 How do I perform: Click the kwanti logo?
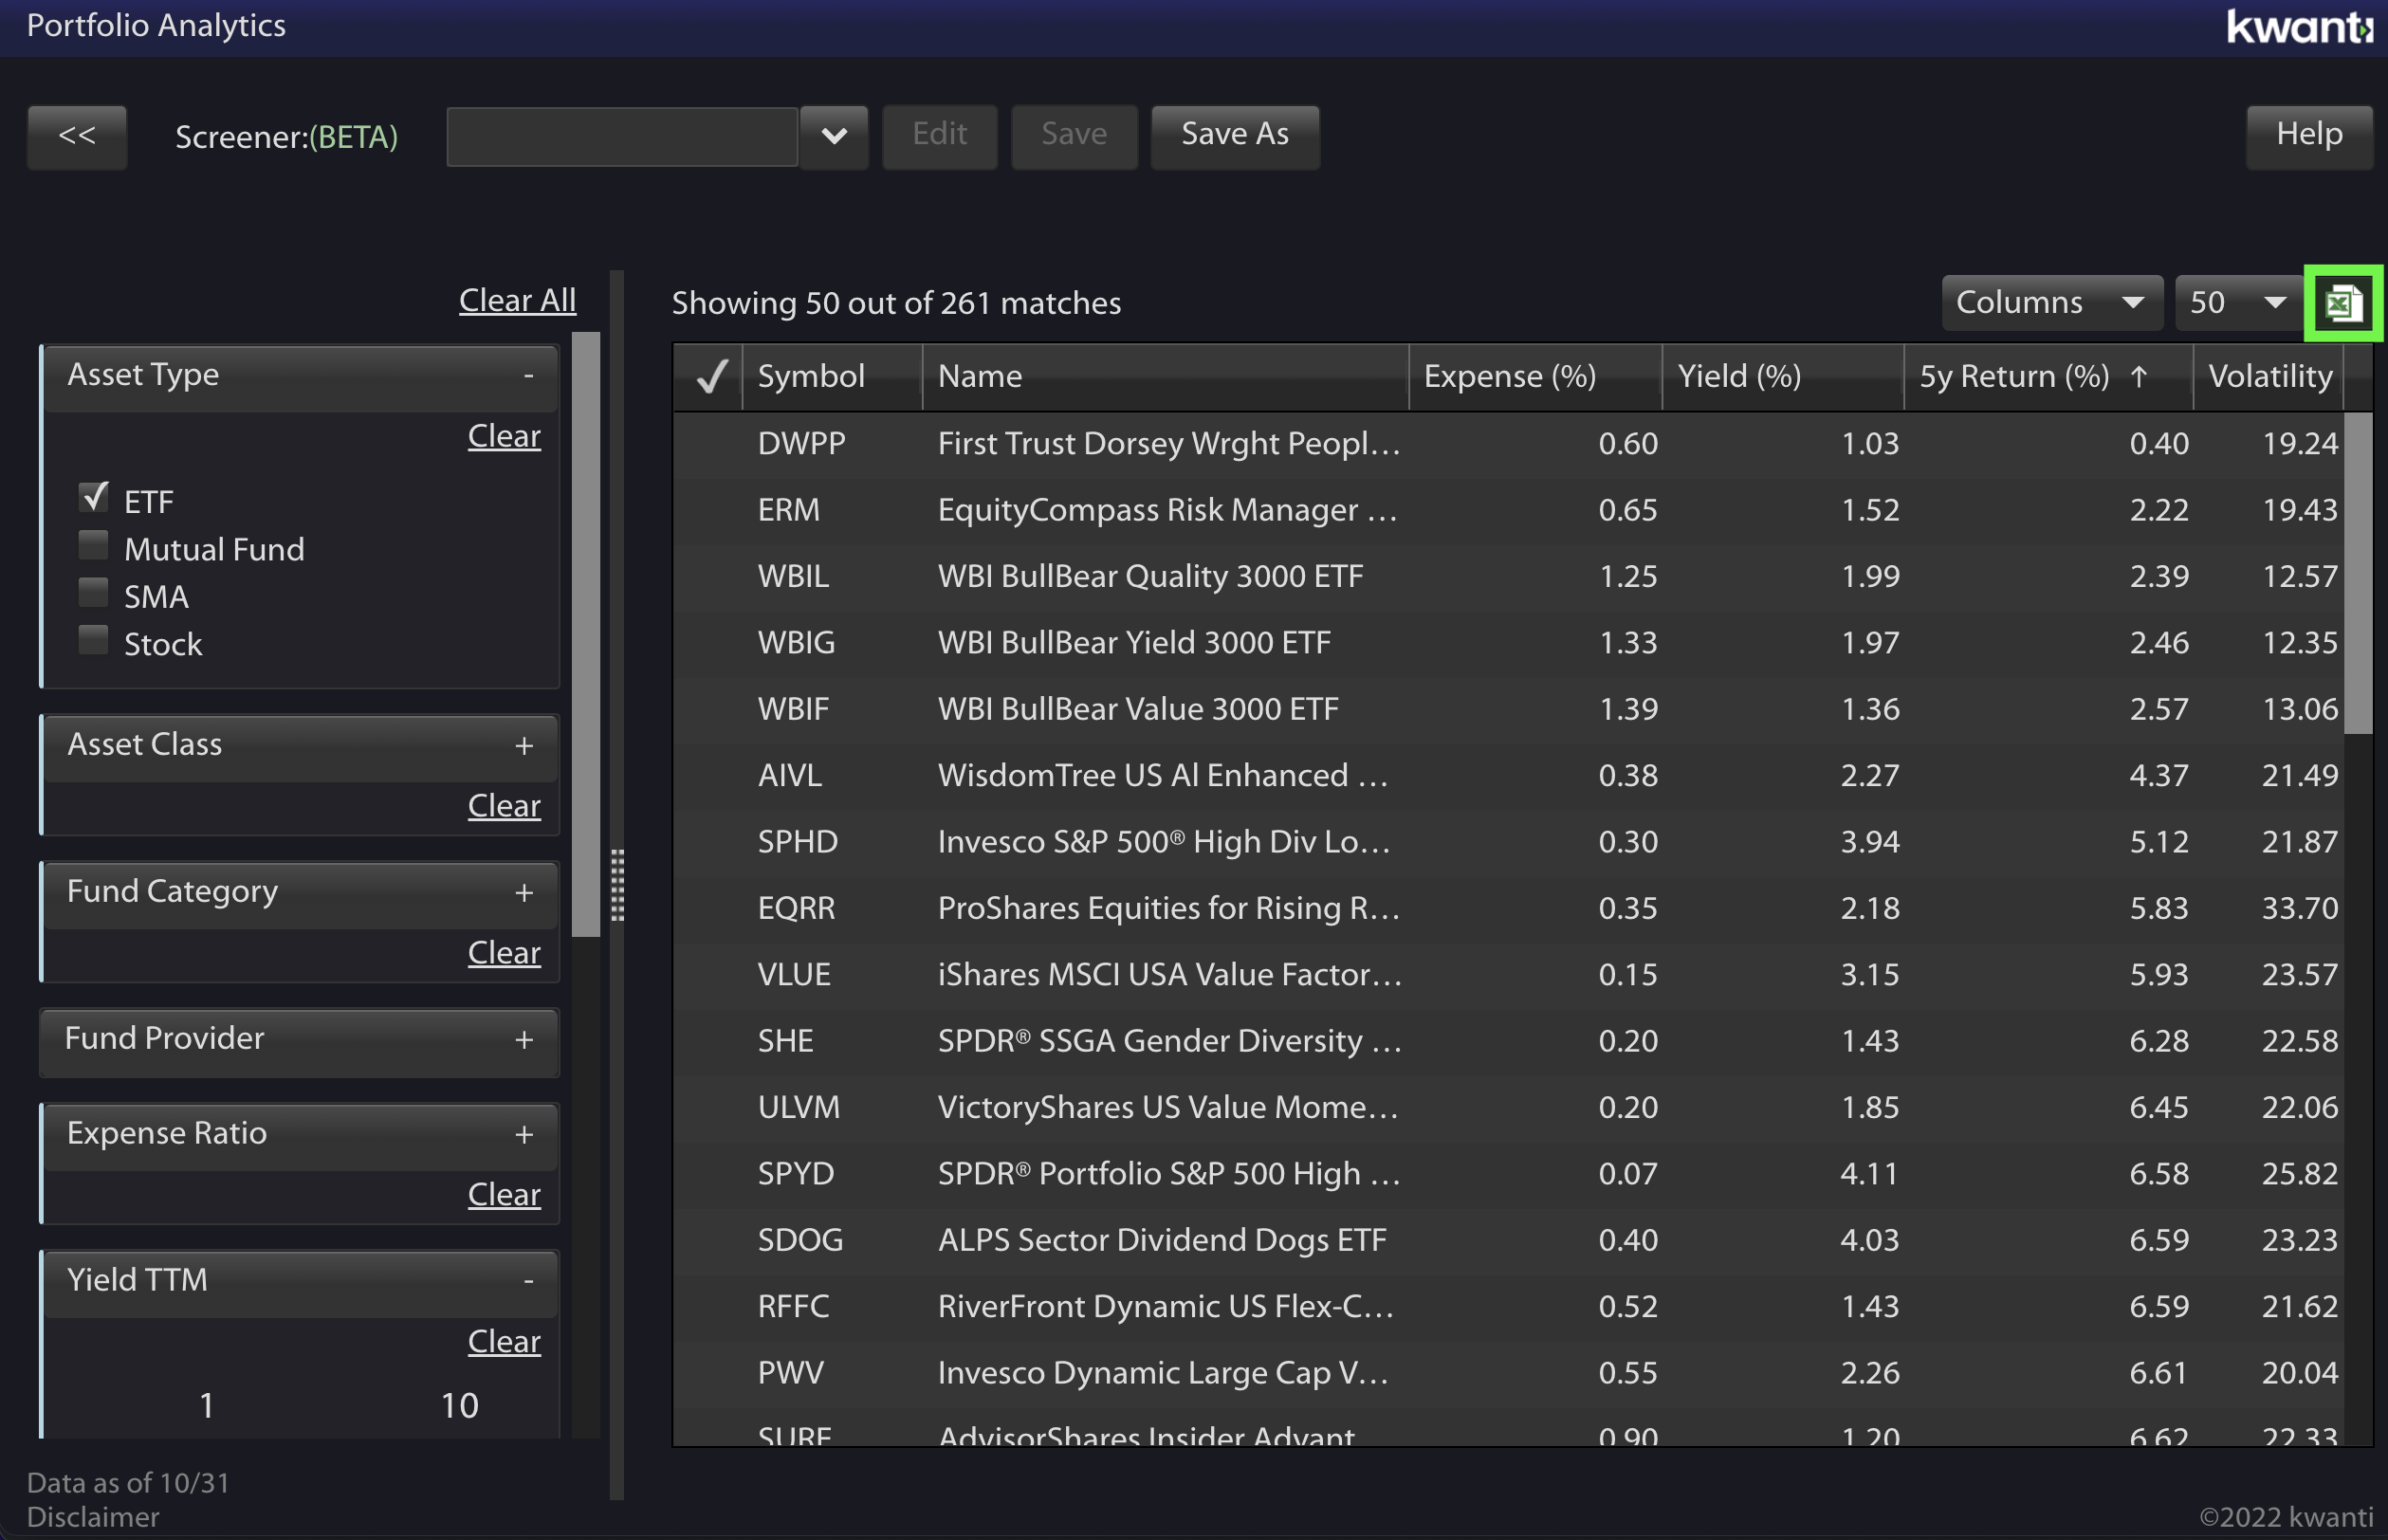(x=2299, y=26)
